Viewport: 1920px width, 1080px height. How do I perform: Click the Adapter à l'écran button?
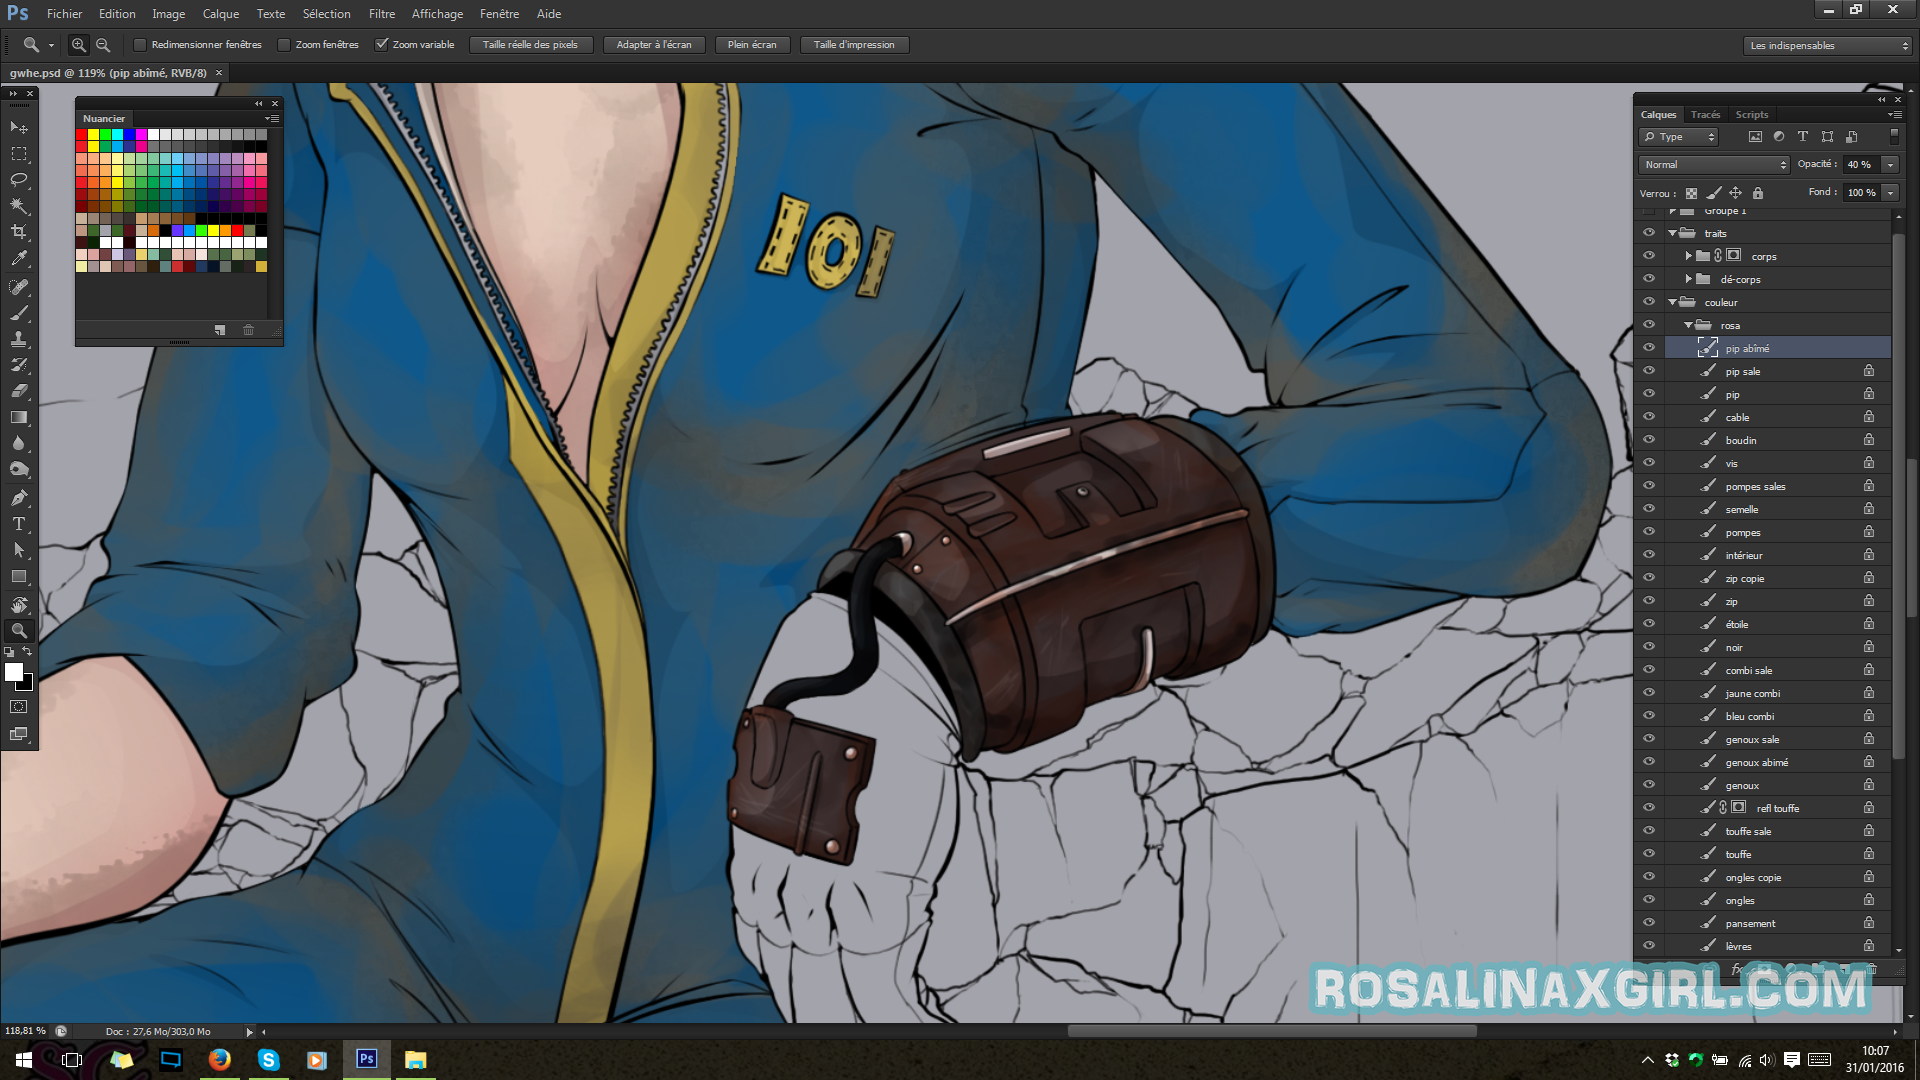coord(654,45)
